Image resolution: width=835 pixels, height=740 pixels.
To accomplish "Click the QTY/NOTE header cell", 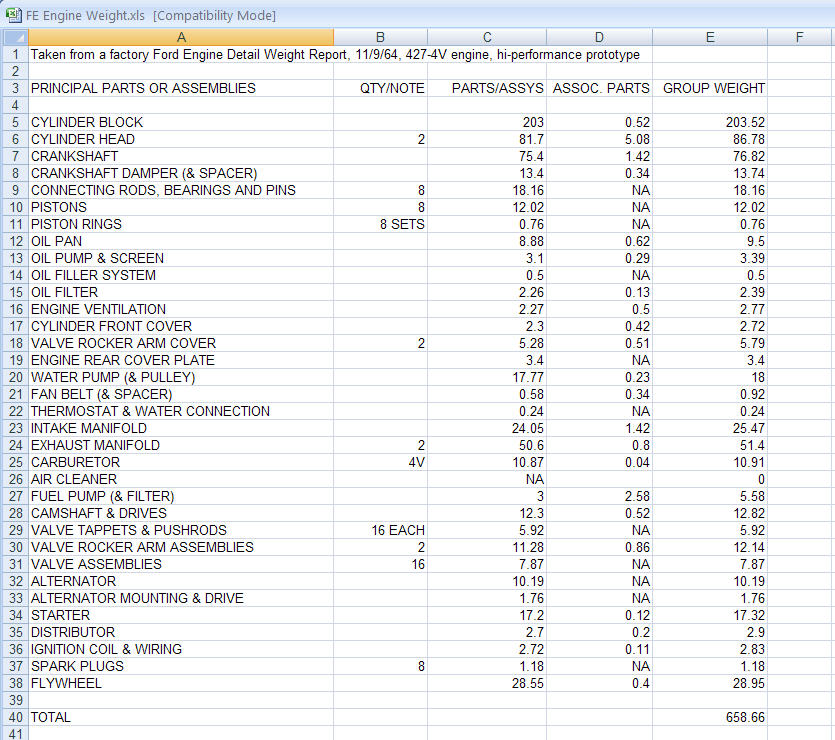I will click(380, 88).
